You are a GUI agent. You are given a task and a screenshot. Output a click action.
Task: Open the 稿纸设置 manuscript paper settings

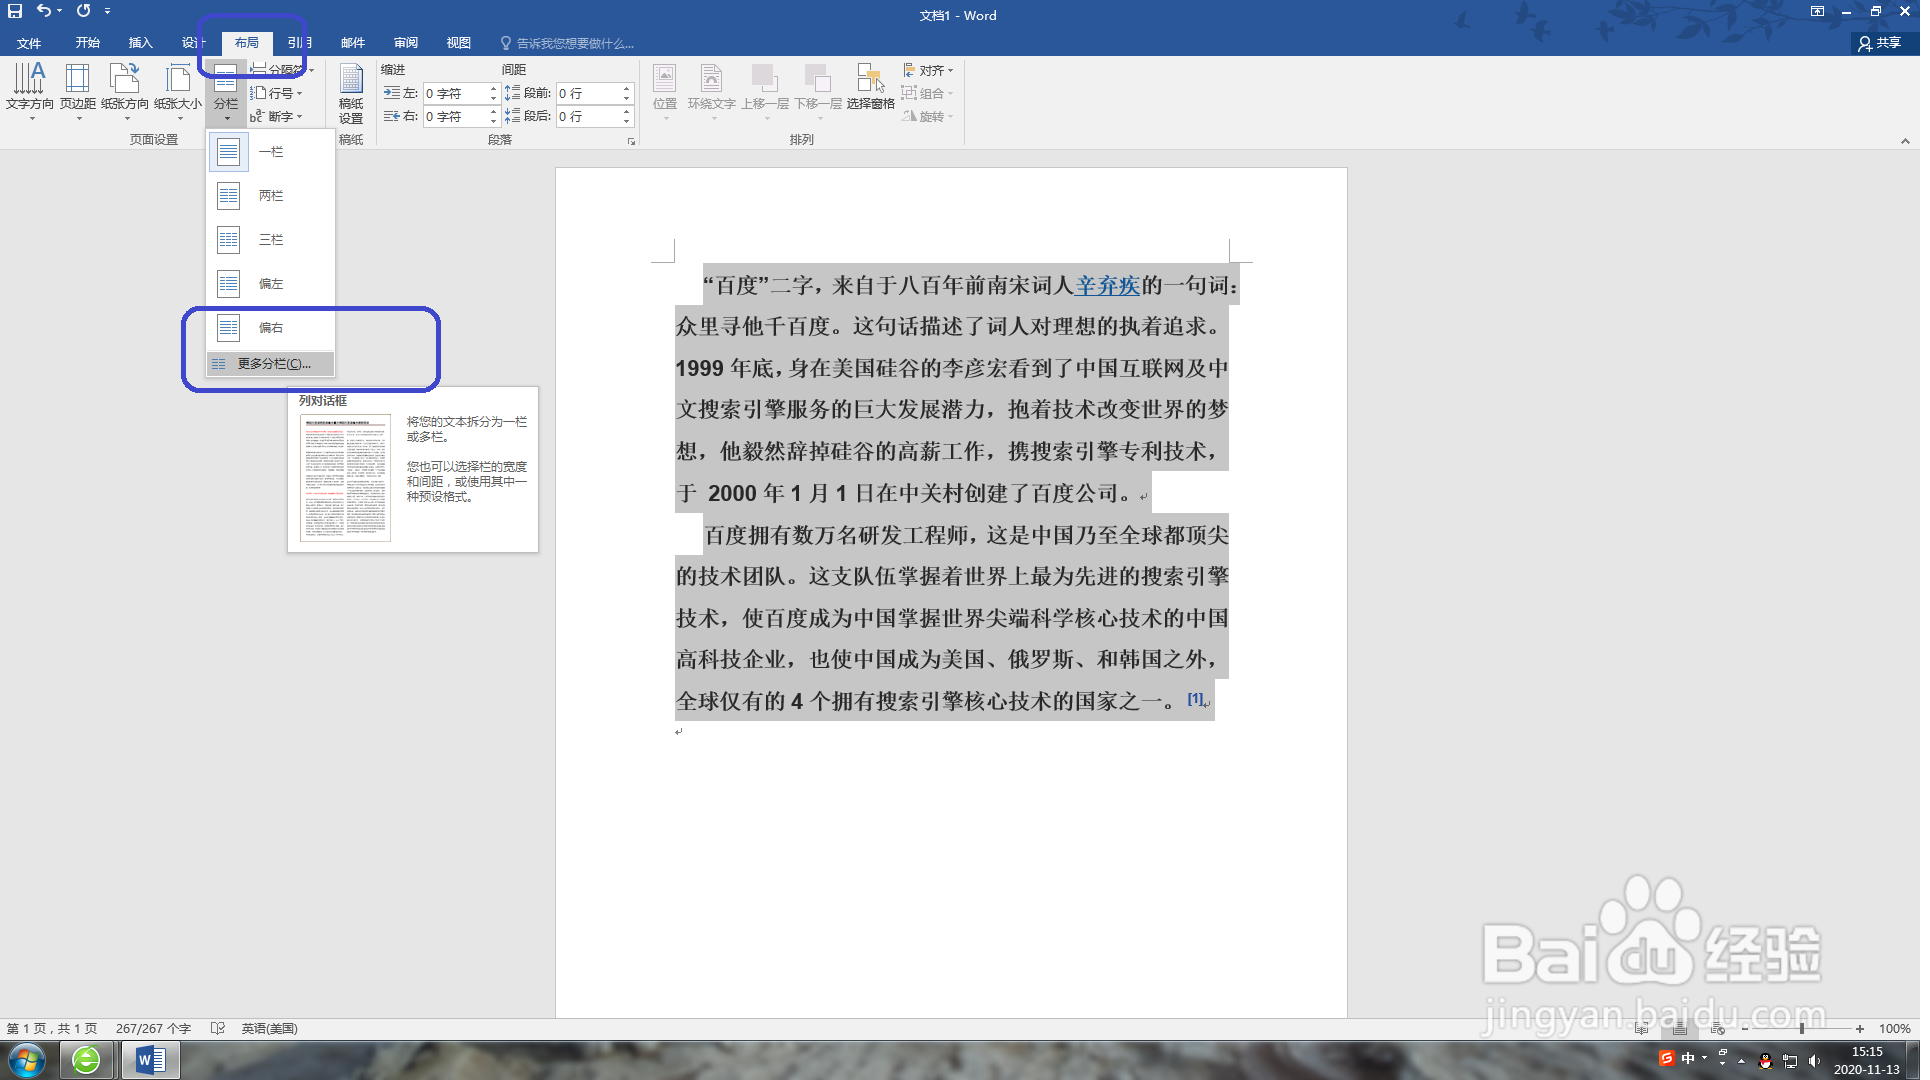click(x=351, y=93)
